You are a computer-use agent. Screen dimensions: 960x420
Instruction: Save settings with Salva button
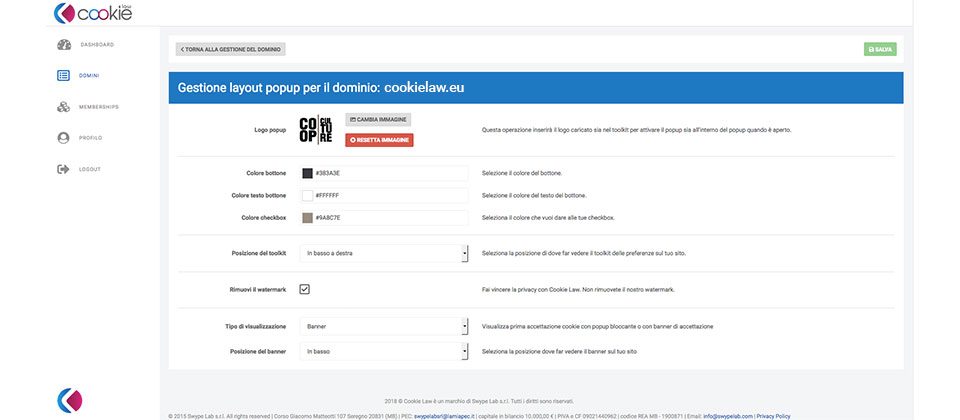(880, 50)
